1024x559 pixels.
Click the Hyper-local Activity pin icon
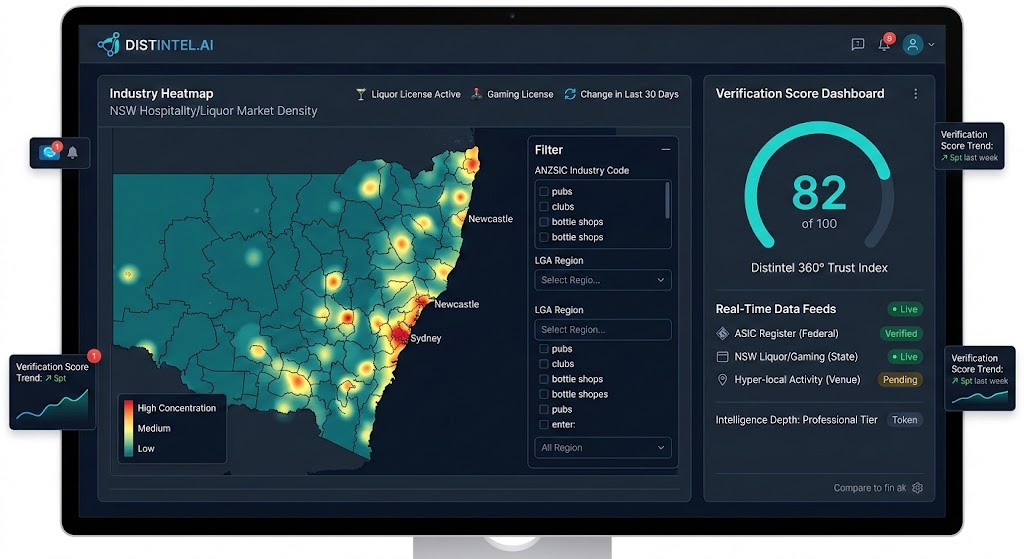pos(722,380)
